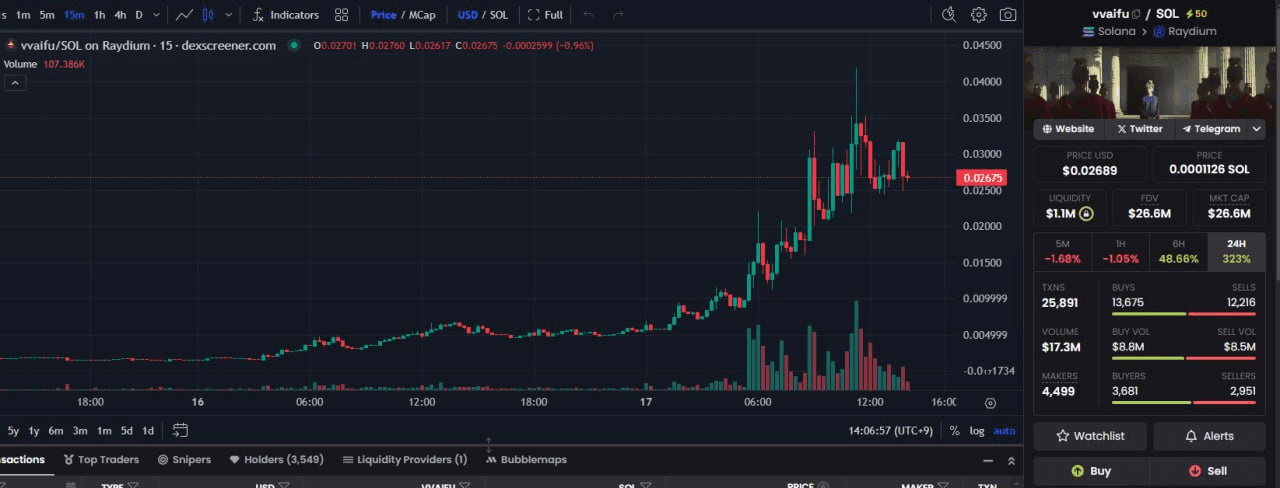The height and width of the screenshot is (488, 1280).
Task: Click the Solana chain link
Action: (1109, 31)
